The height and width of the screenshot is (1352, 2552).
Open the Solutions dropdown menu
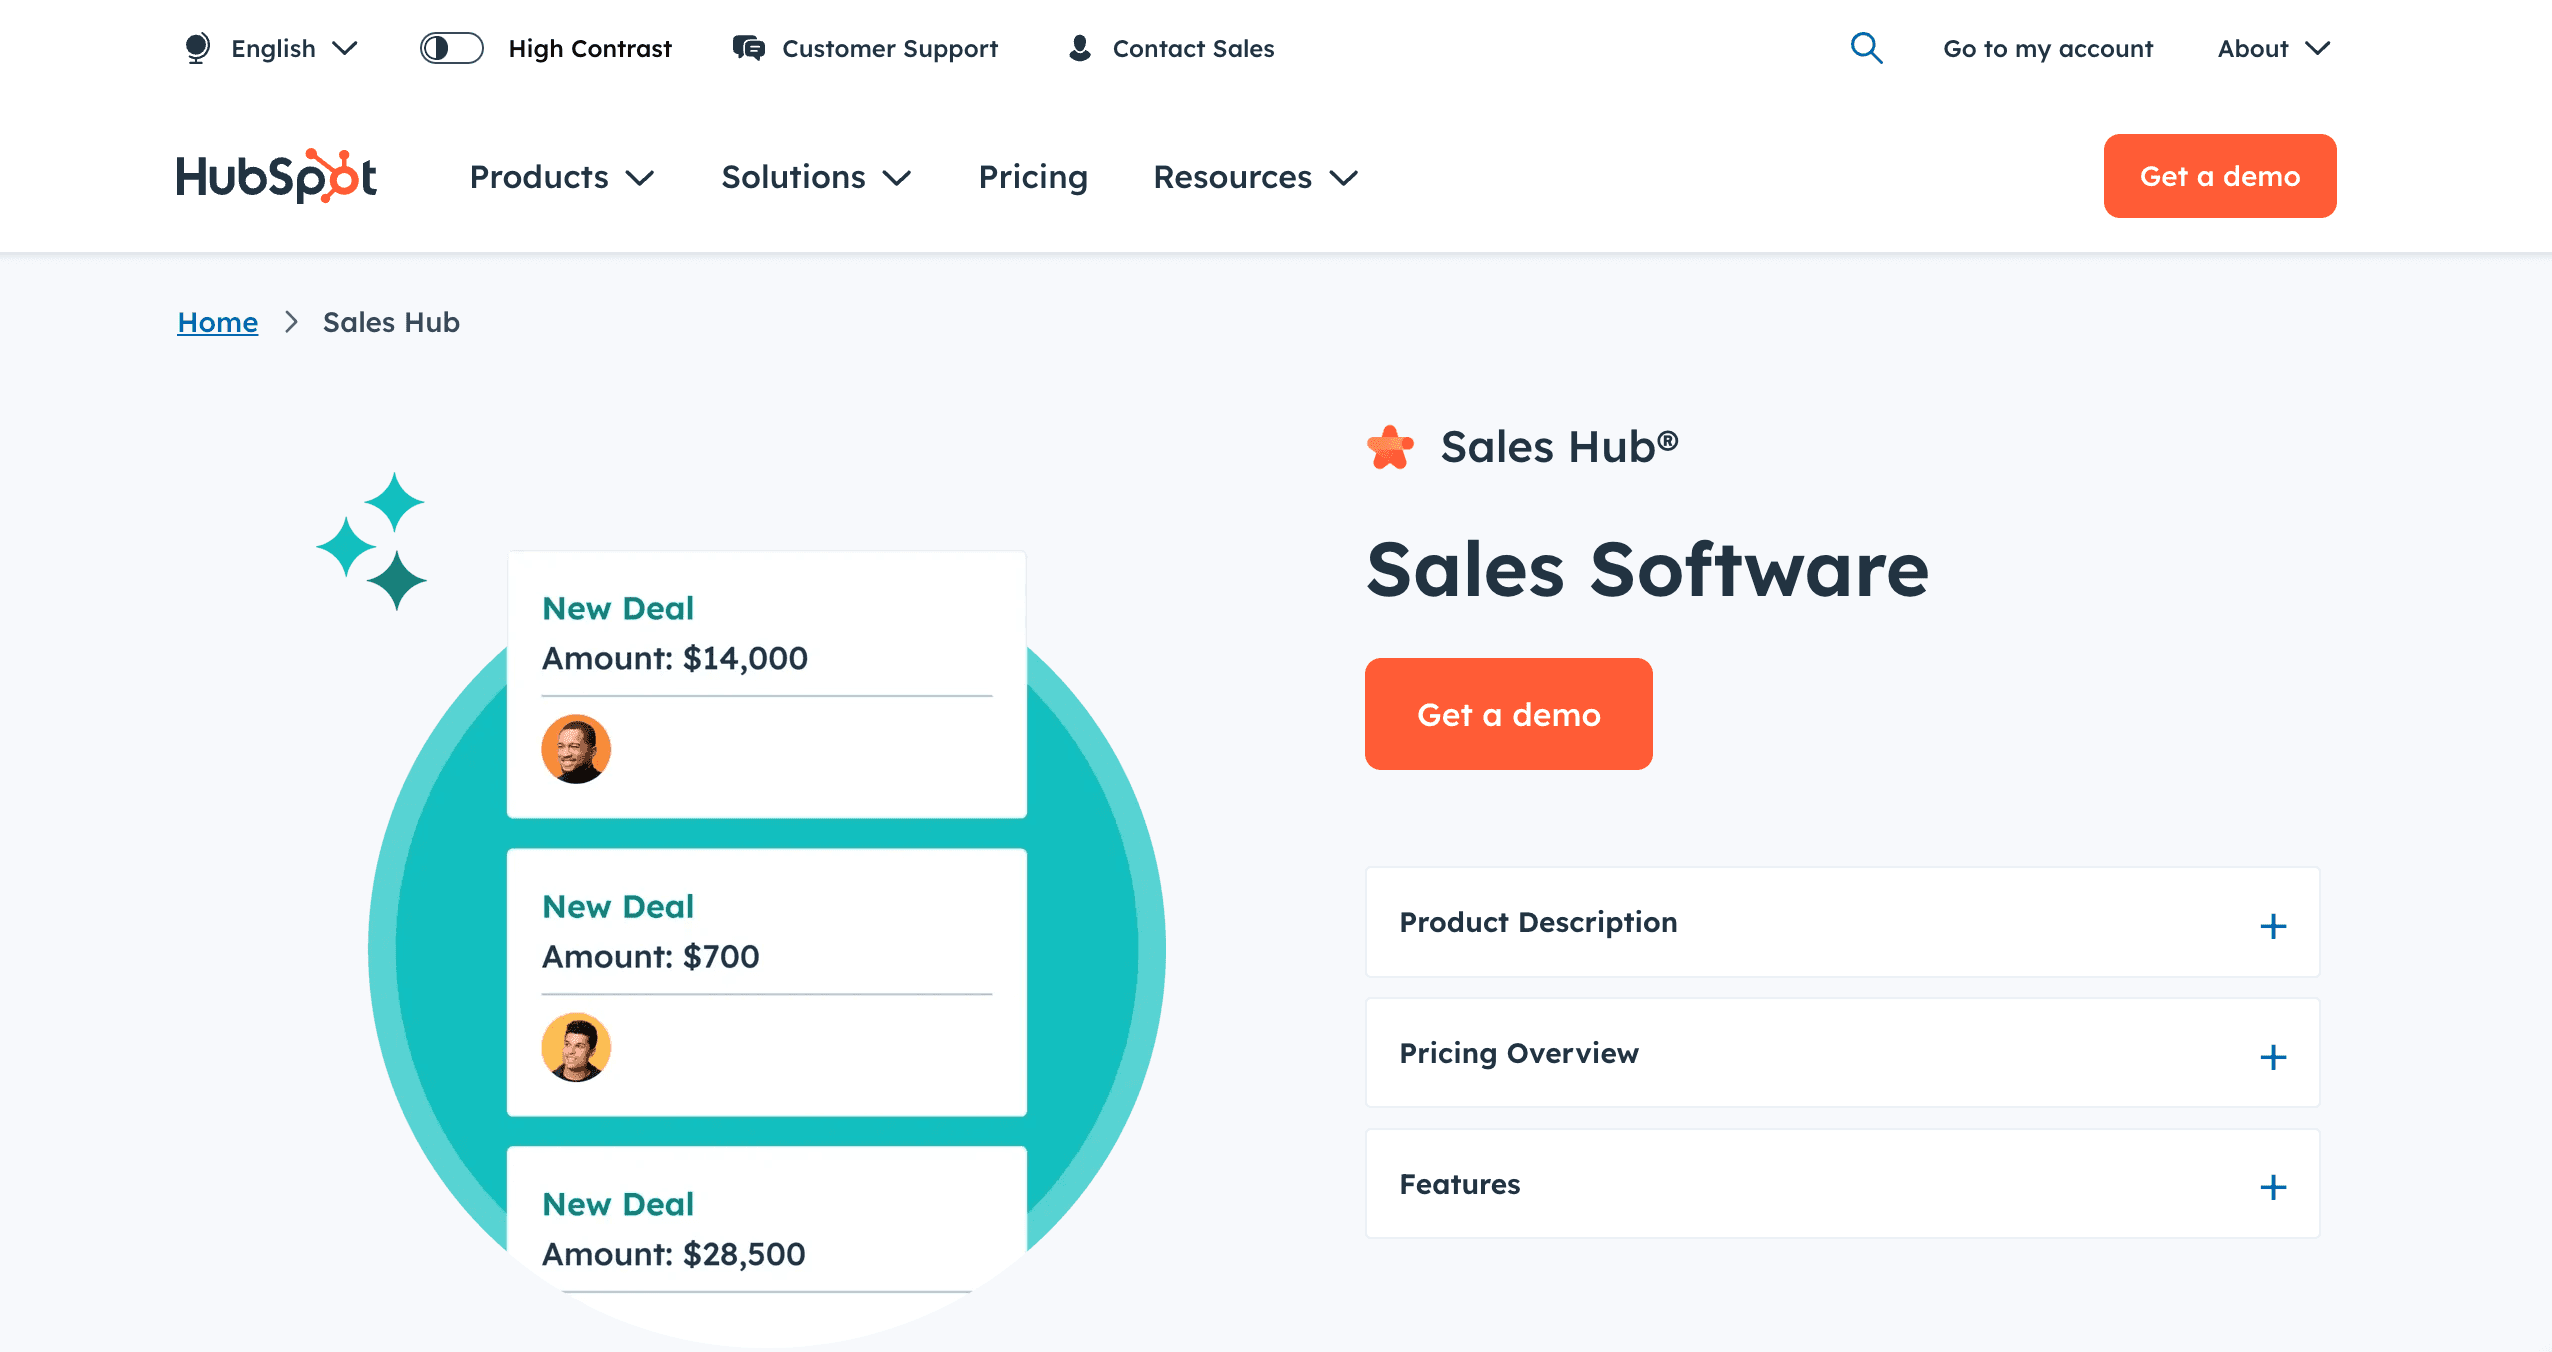coord(819,176)
